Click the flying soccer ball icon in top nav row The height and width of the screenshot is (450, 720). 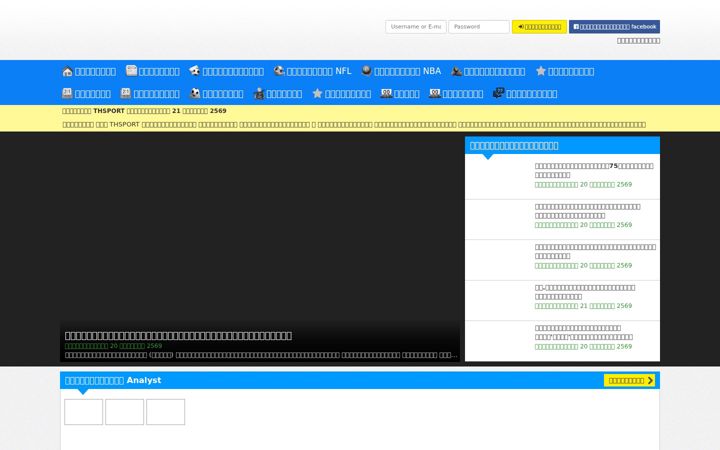pyautogui.click(x=195, y=71)
